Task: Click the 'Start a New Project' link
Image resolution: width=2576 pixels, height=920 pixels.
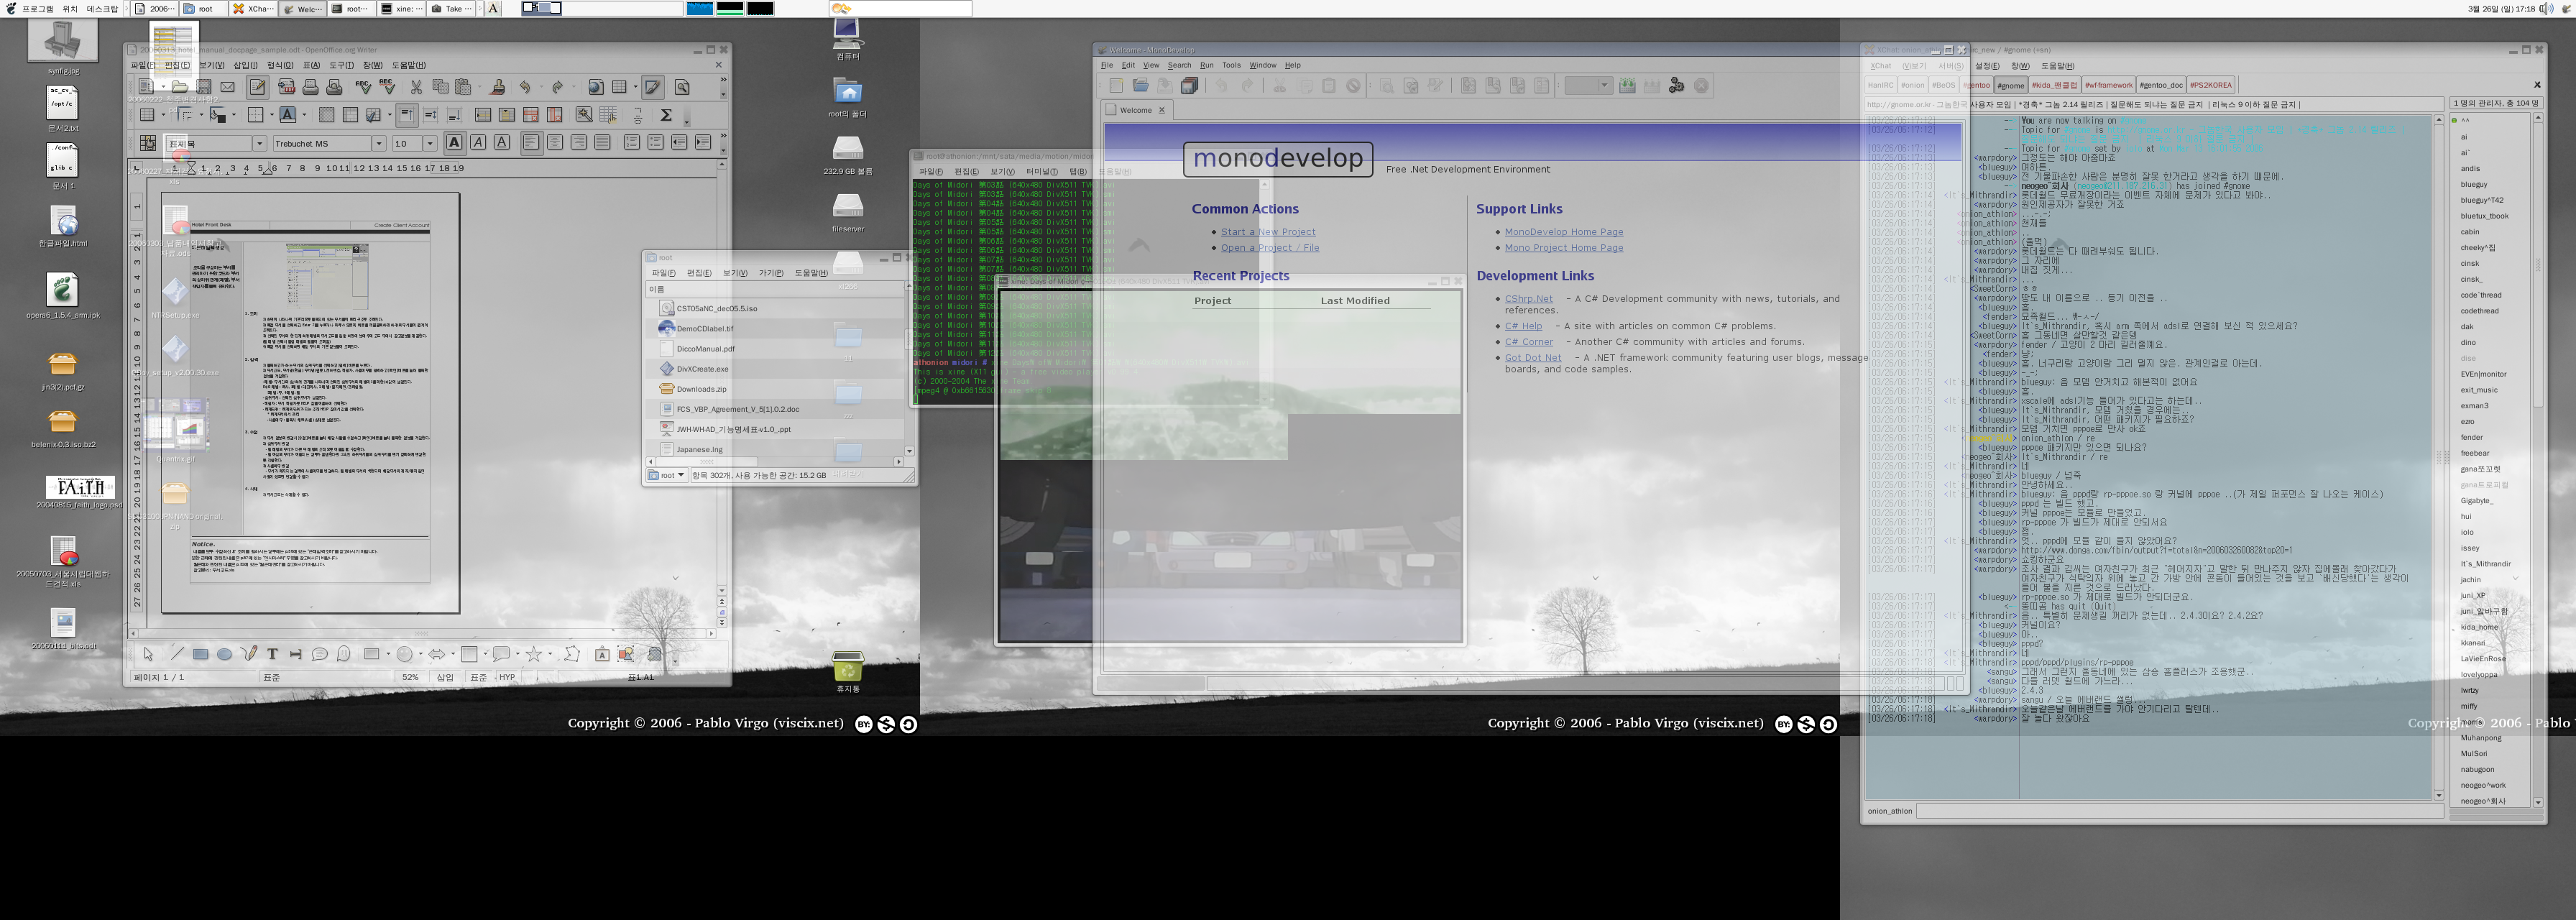Action: pyautogui.click(x=1267, y=232)
